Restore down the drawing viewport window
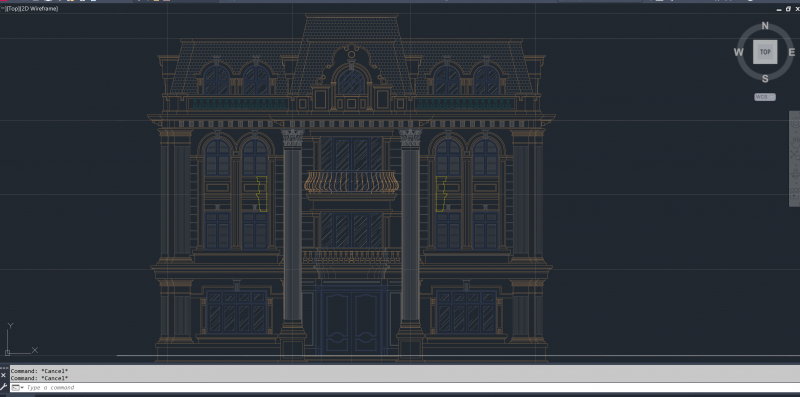 [788, 9]
